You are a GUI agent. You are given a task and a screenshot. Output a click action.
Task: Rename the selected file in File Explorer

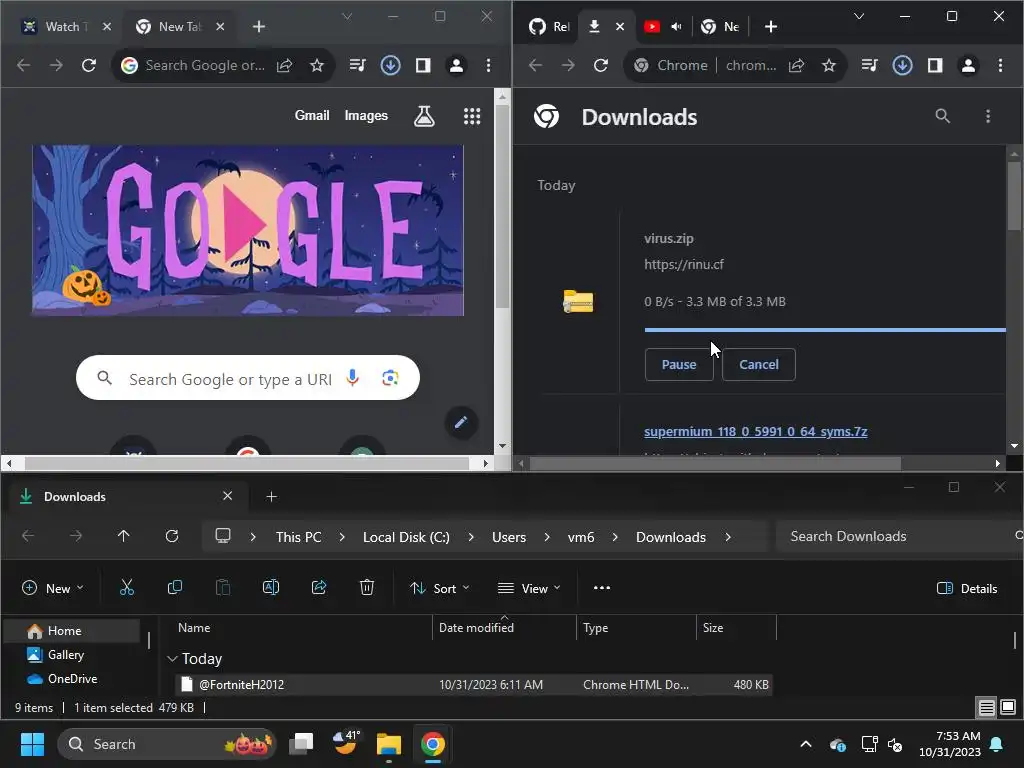[271, 588]
